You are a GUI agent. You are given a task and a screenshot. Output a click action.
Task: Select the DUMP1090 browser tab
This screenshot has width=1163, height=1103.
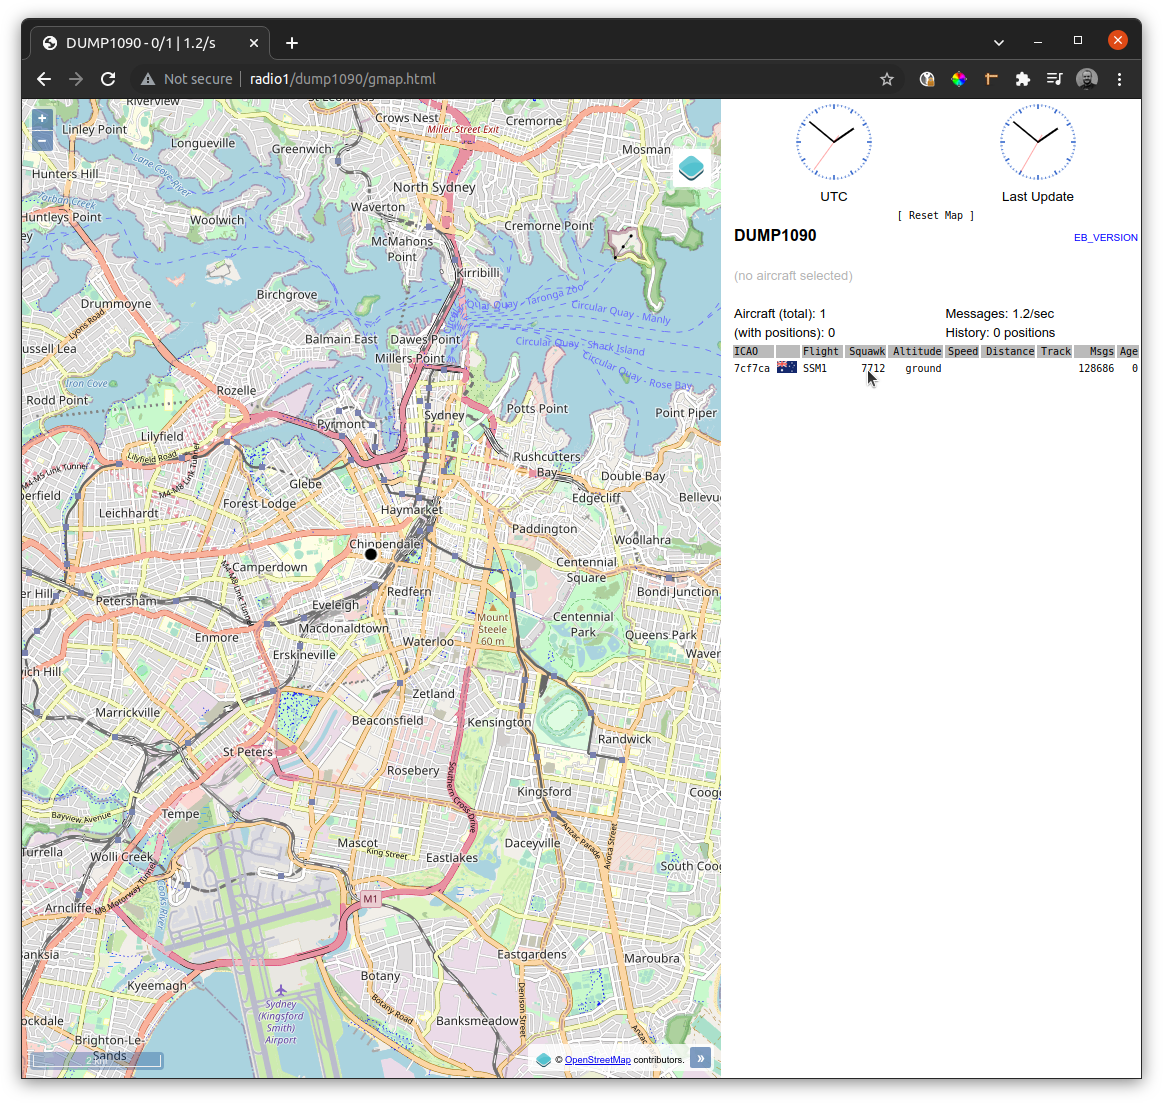(x=140, y=43)
